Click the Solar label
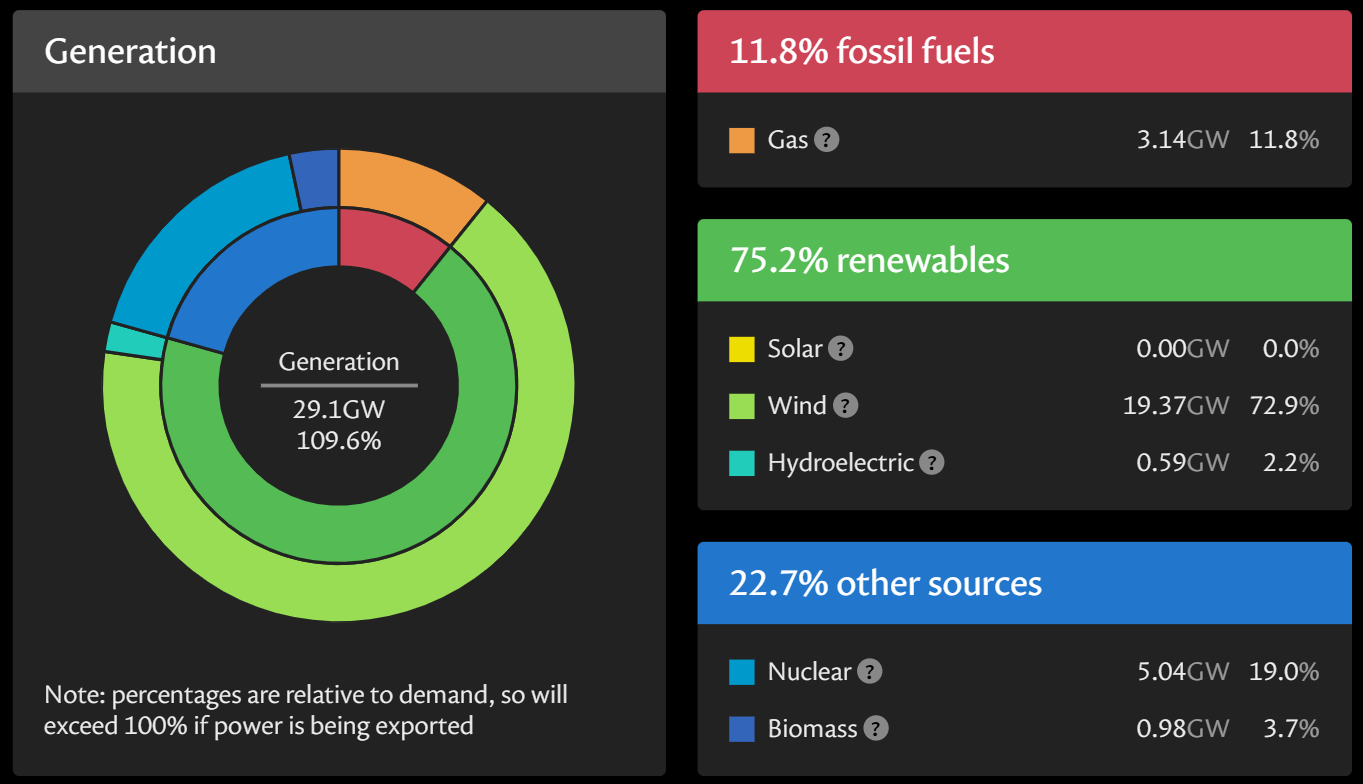Viewport: 1363px width, 784px height. point(795,349)
